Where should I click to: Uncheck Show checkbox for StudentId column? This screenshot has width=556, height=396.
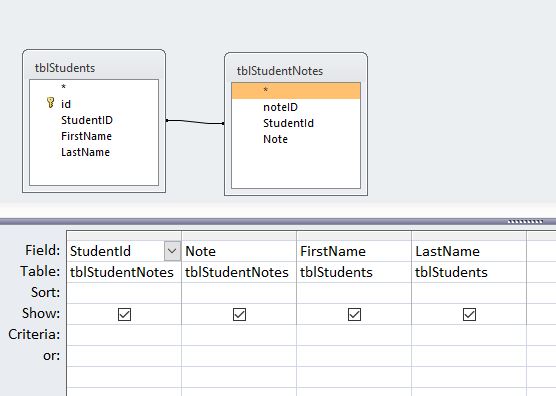click(x=124, y=314)
